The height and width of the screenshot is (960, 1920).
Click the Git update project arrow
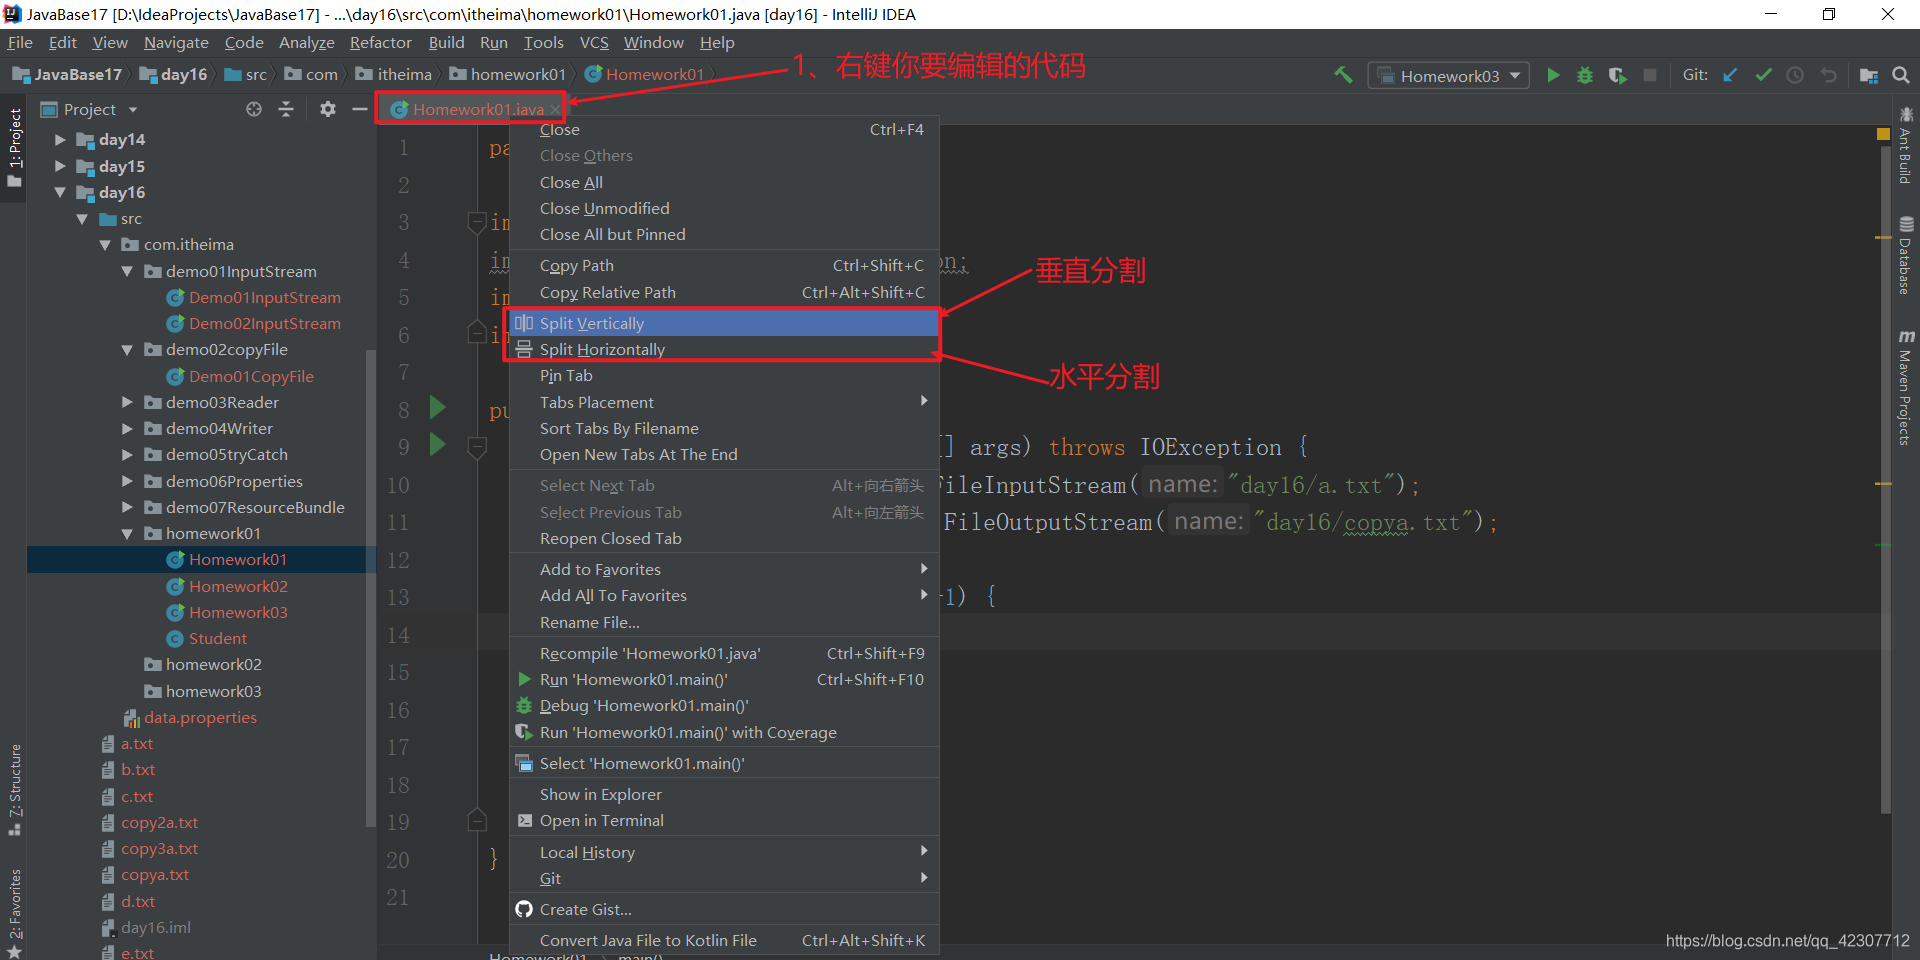pos(1731,75)
